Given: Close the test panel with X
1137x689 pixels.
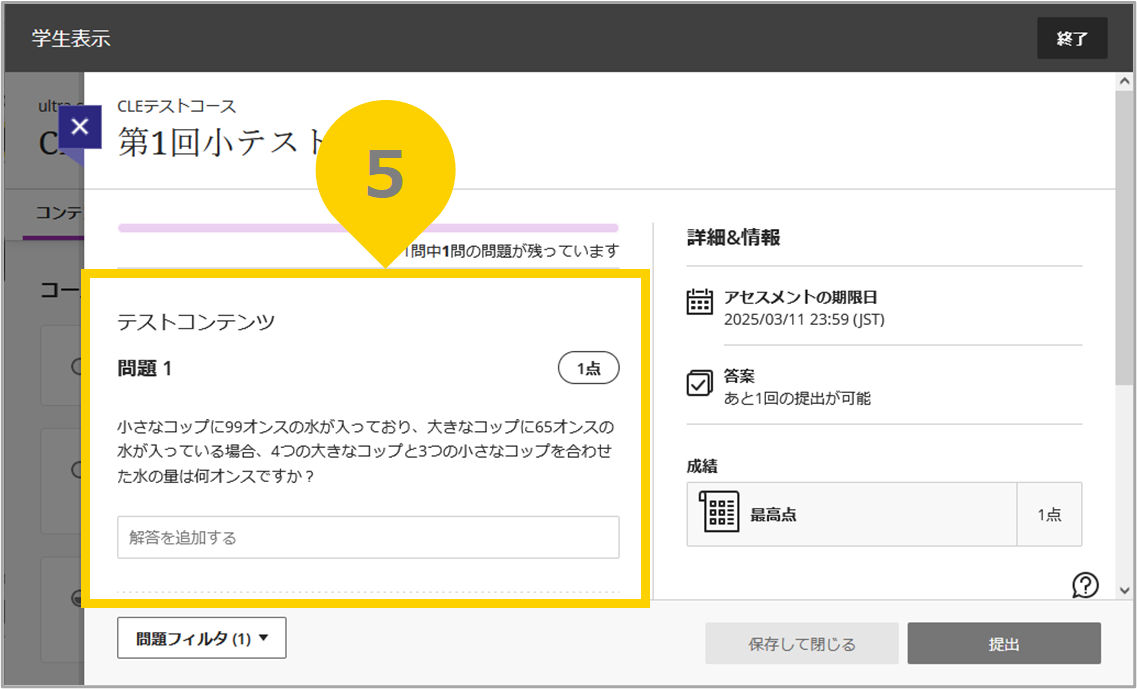Looking at the screenshot, I should (x=80, y=126).
